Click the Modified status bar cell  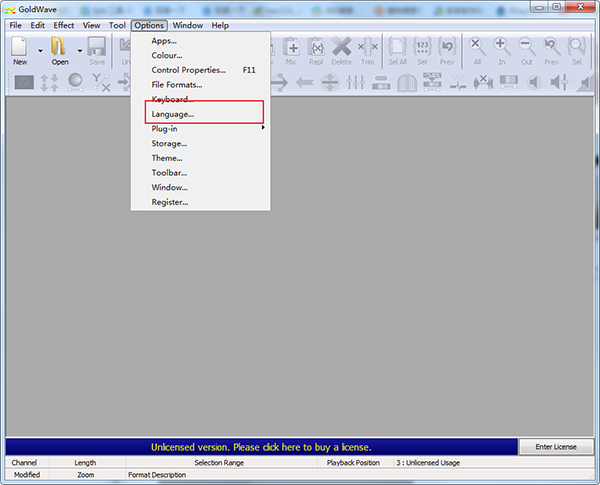tap(27, 475)
